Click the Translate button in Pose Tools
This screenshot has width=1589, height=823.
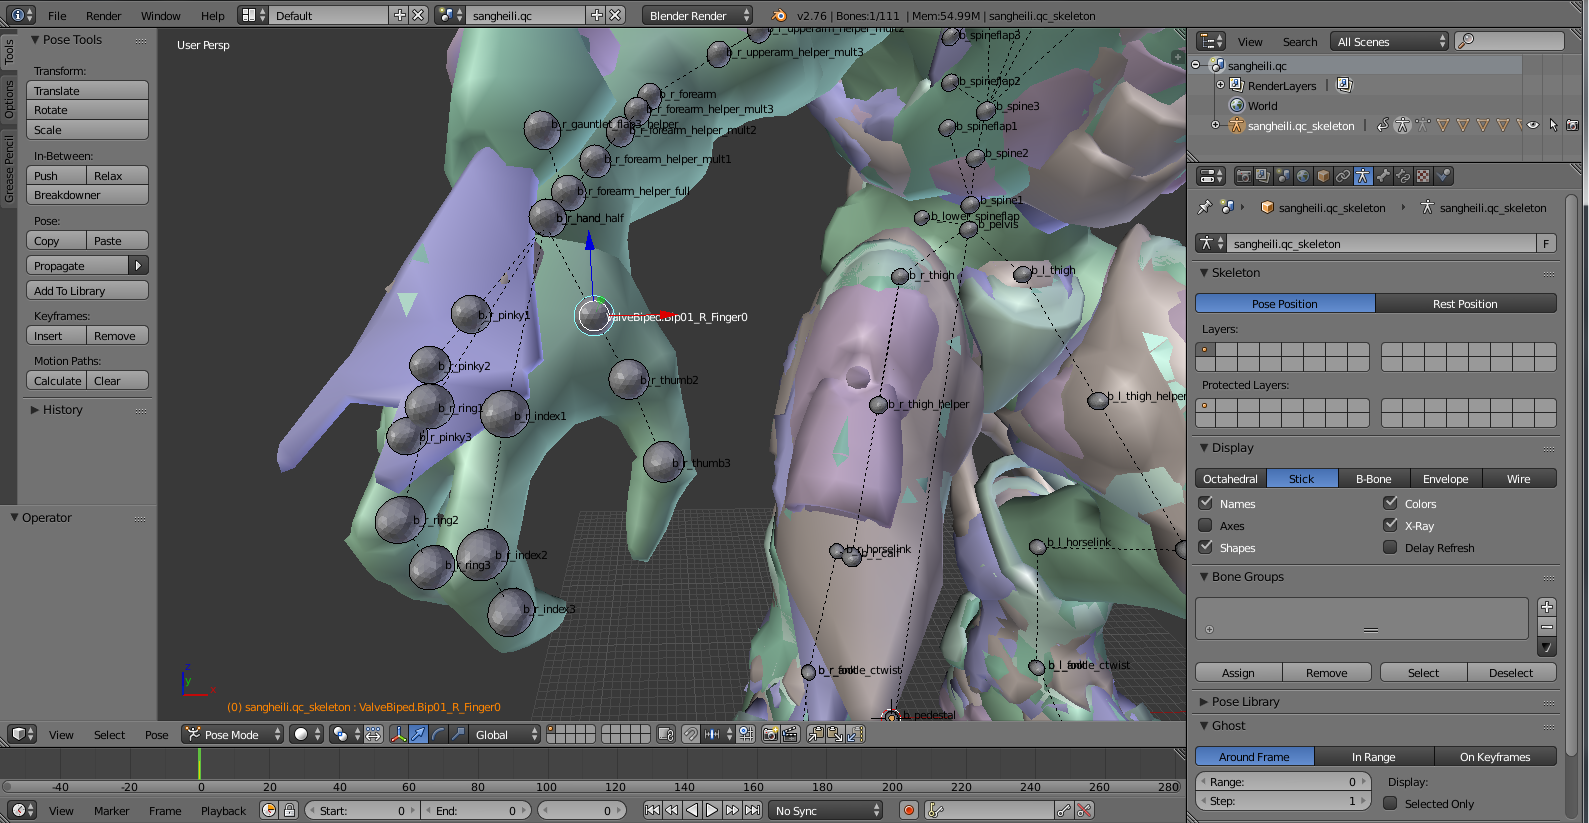pos(87,90)
